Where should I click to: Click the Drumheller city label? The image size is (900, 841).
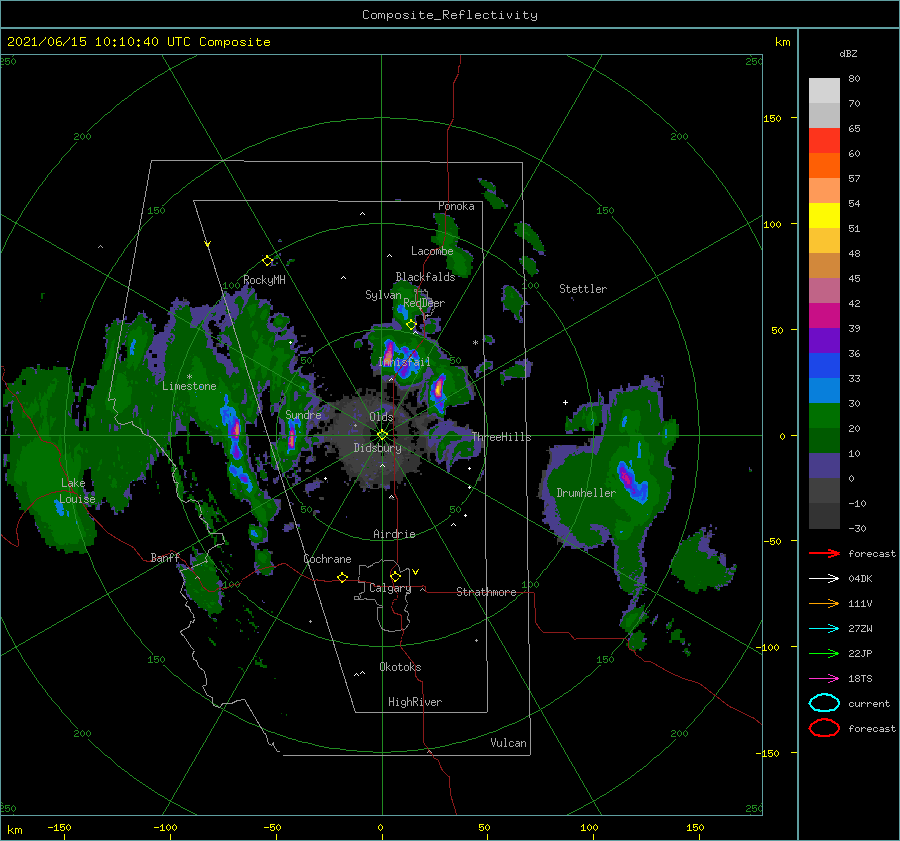pyautogui.click(x=586, y=493)
